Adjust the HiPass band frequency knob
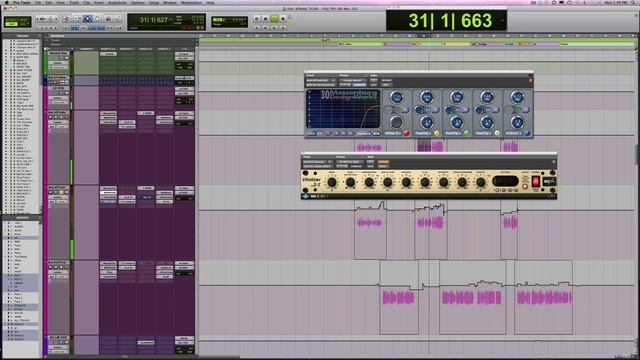Screen dimensions: 640x360 point(396,97)
